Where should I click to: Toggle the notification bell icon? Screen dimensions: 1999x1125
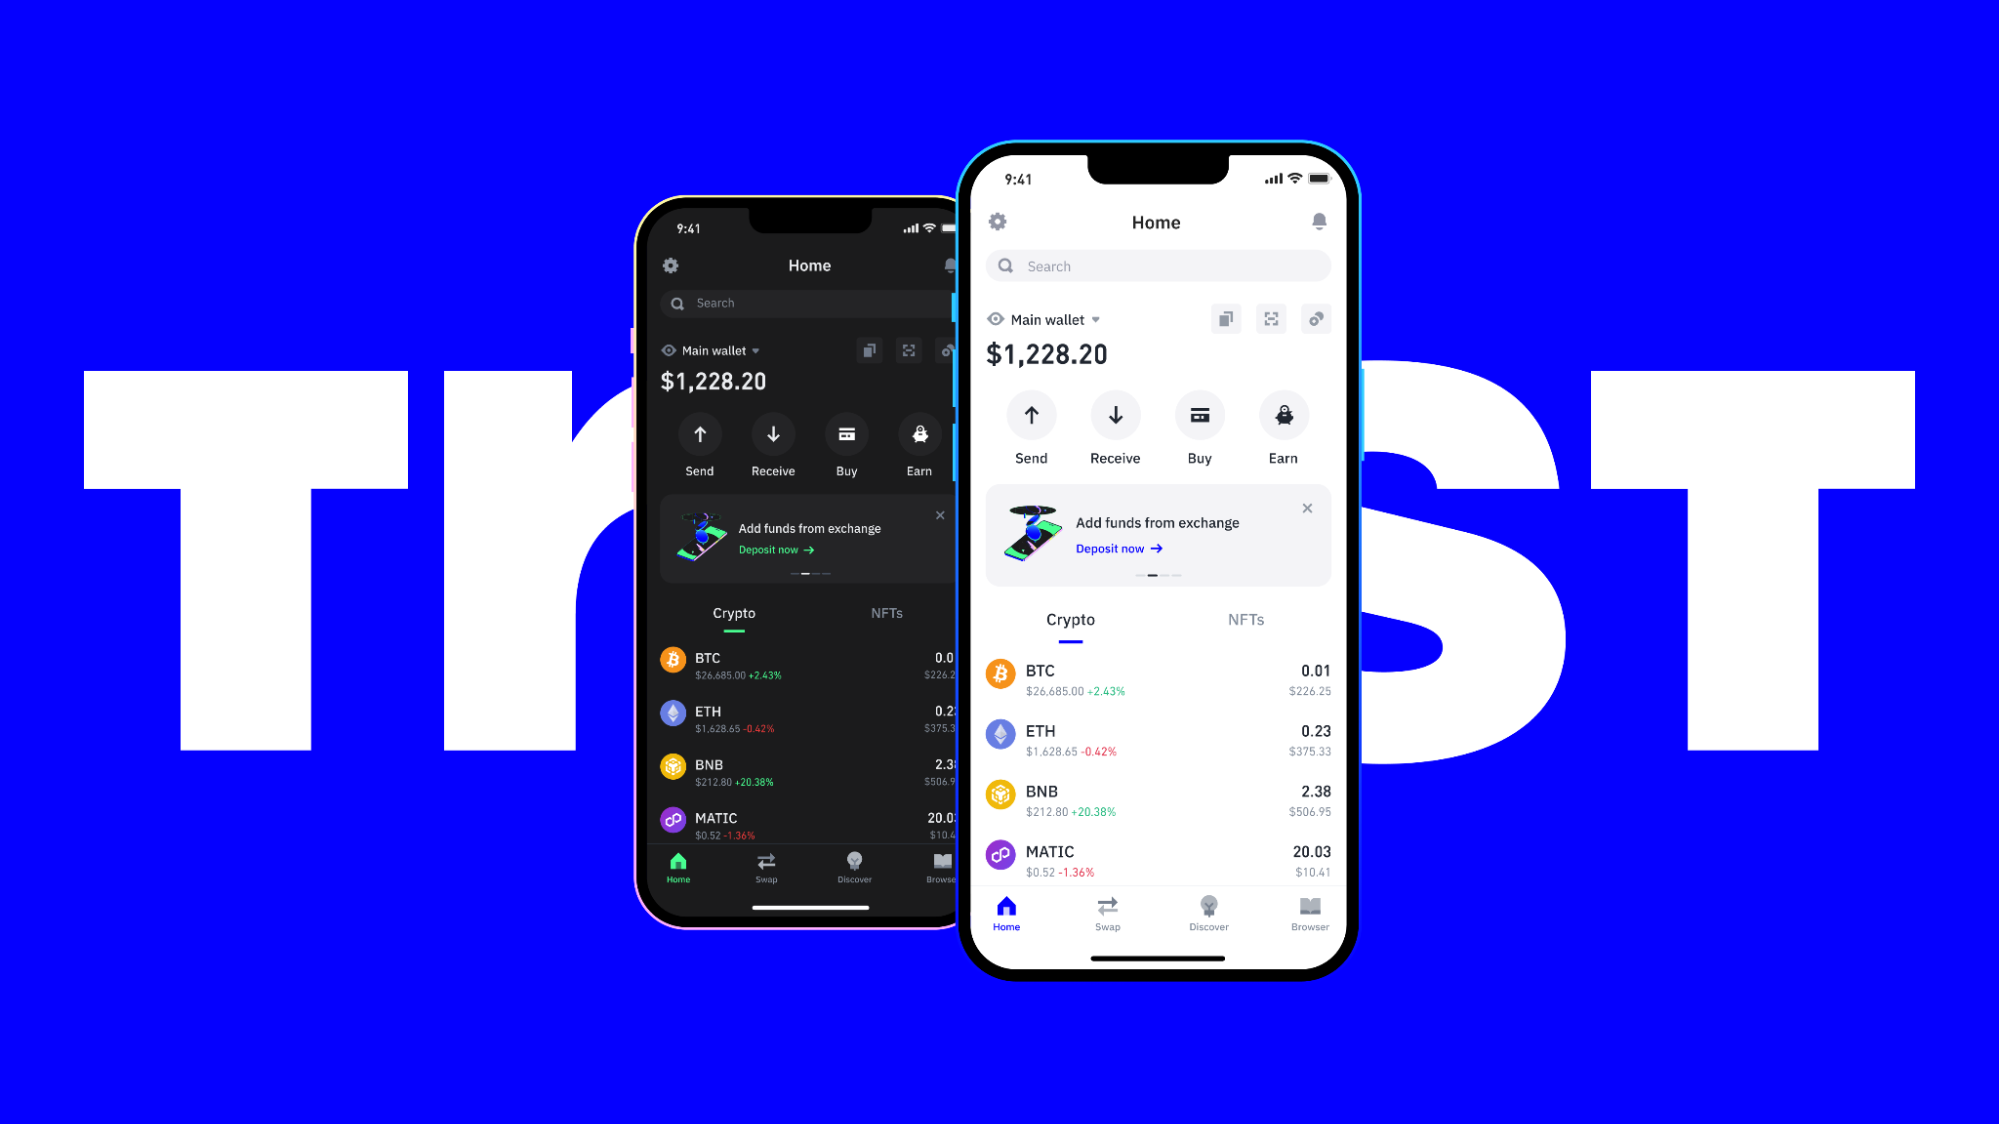pyautogui.click(x=1317, y=221)
